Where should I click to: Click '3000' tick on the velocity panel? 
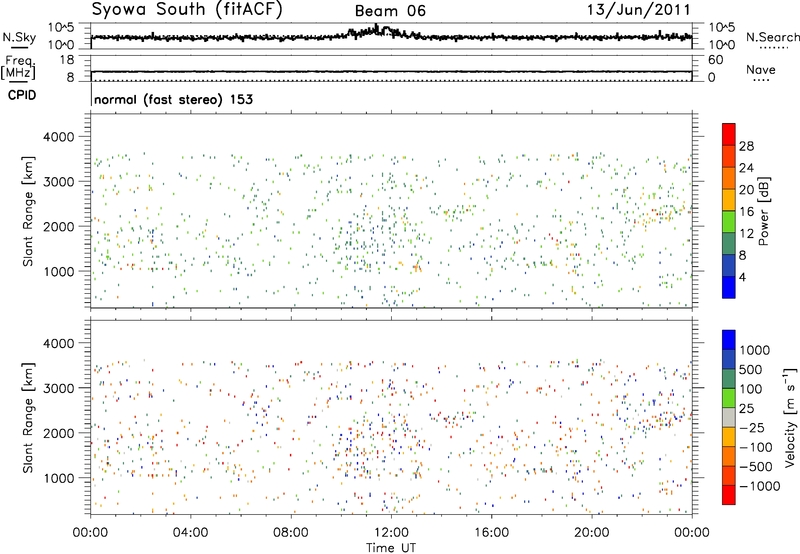[59, 388]
